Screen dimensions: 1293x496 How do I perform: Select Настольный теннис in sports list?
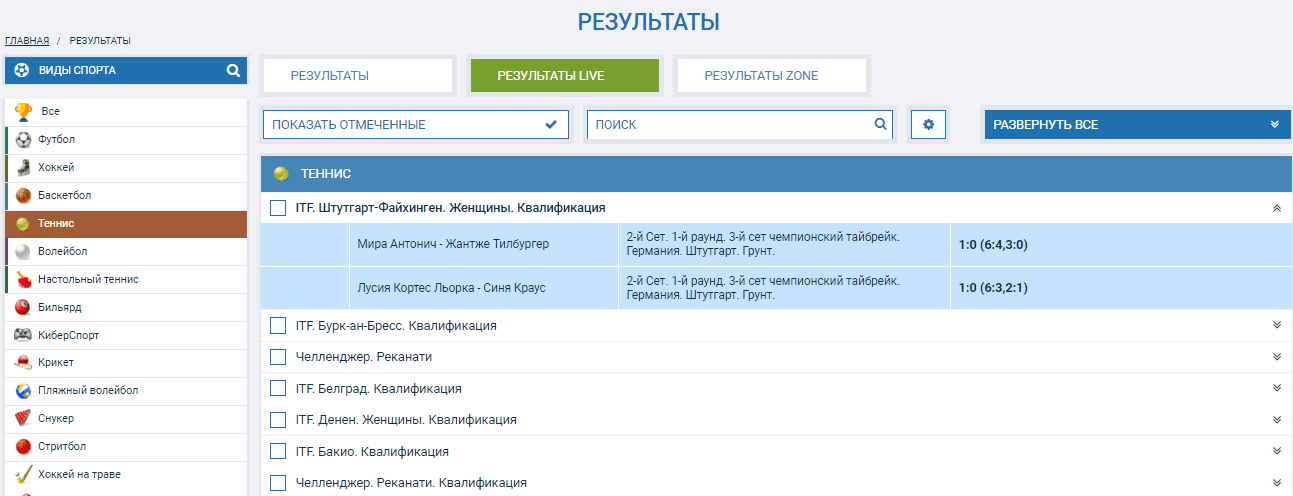pos(126,280)
